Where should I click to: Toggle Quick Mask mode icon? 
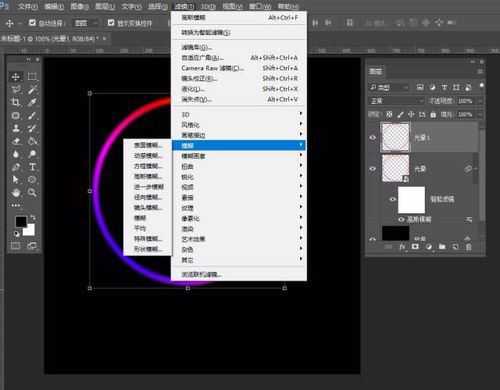[15, 246]
